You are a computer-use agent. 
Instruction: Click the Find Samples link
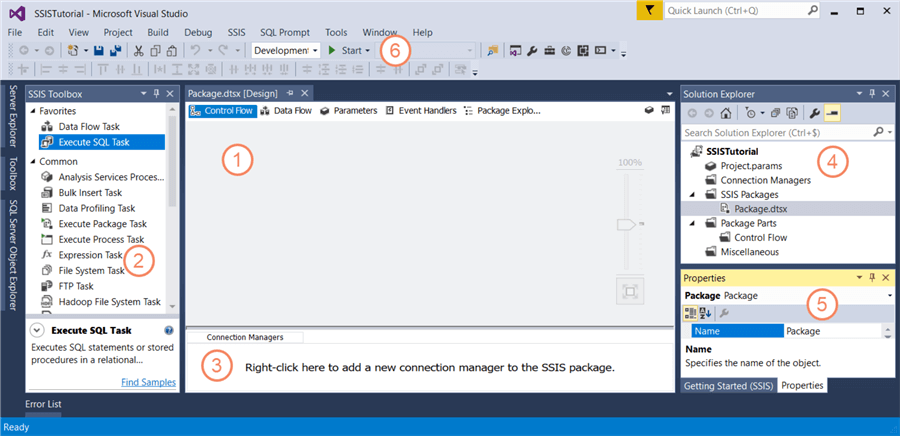pyautogui.click(x=149, y=382)
